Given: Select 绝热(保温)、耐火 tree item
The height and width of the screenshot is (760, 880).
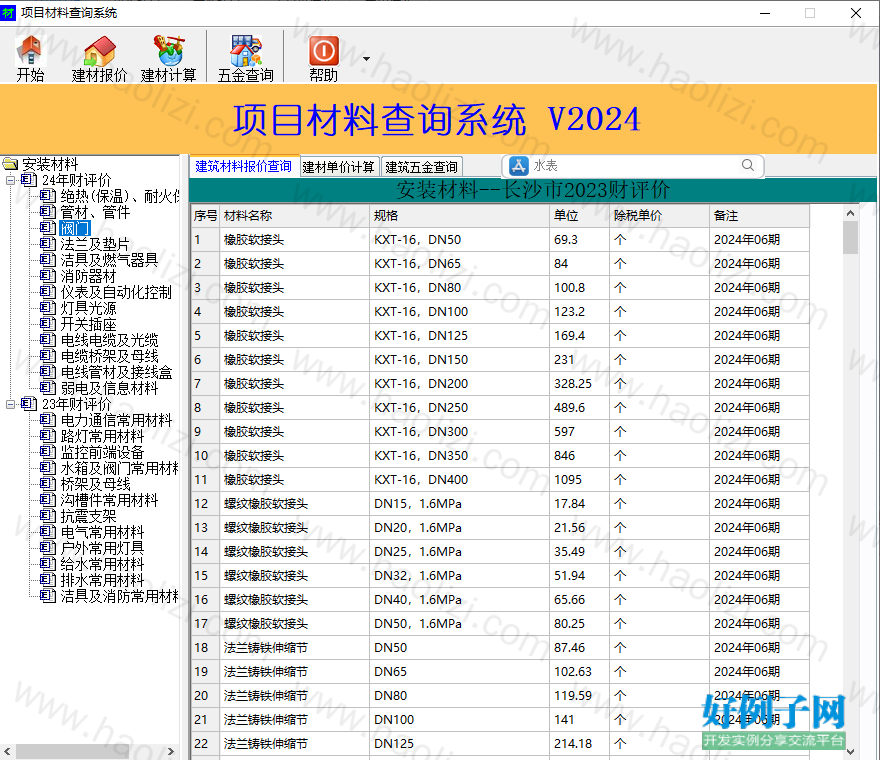Looking at the screenshot, I should point(120,196).
